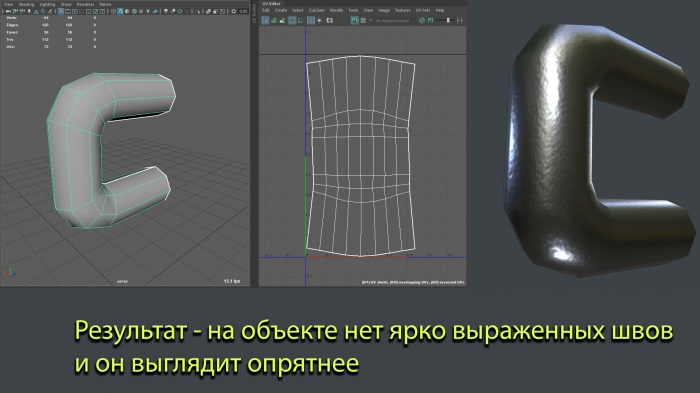Toggle the isolate select icon in UV toolbar
700x393 pixels.
(x=310, y=21)
